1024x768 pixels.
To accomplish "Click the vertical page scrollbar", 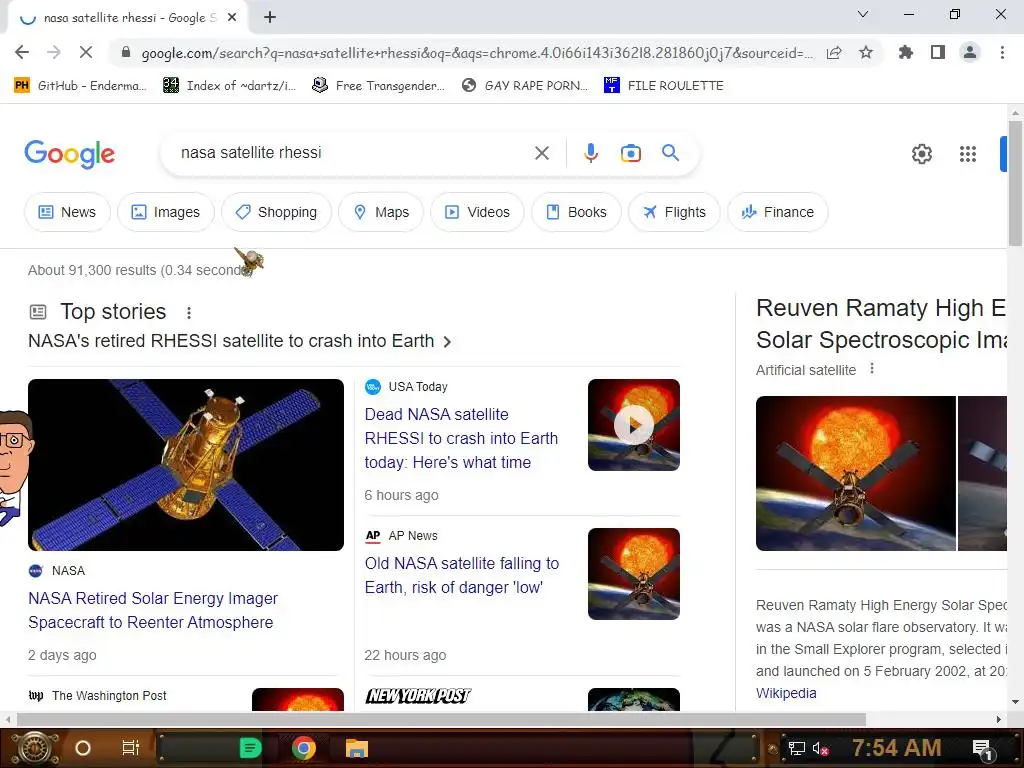I will [x=1015, y=183].
